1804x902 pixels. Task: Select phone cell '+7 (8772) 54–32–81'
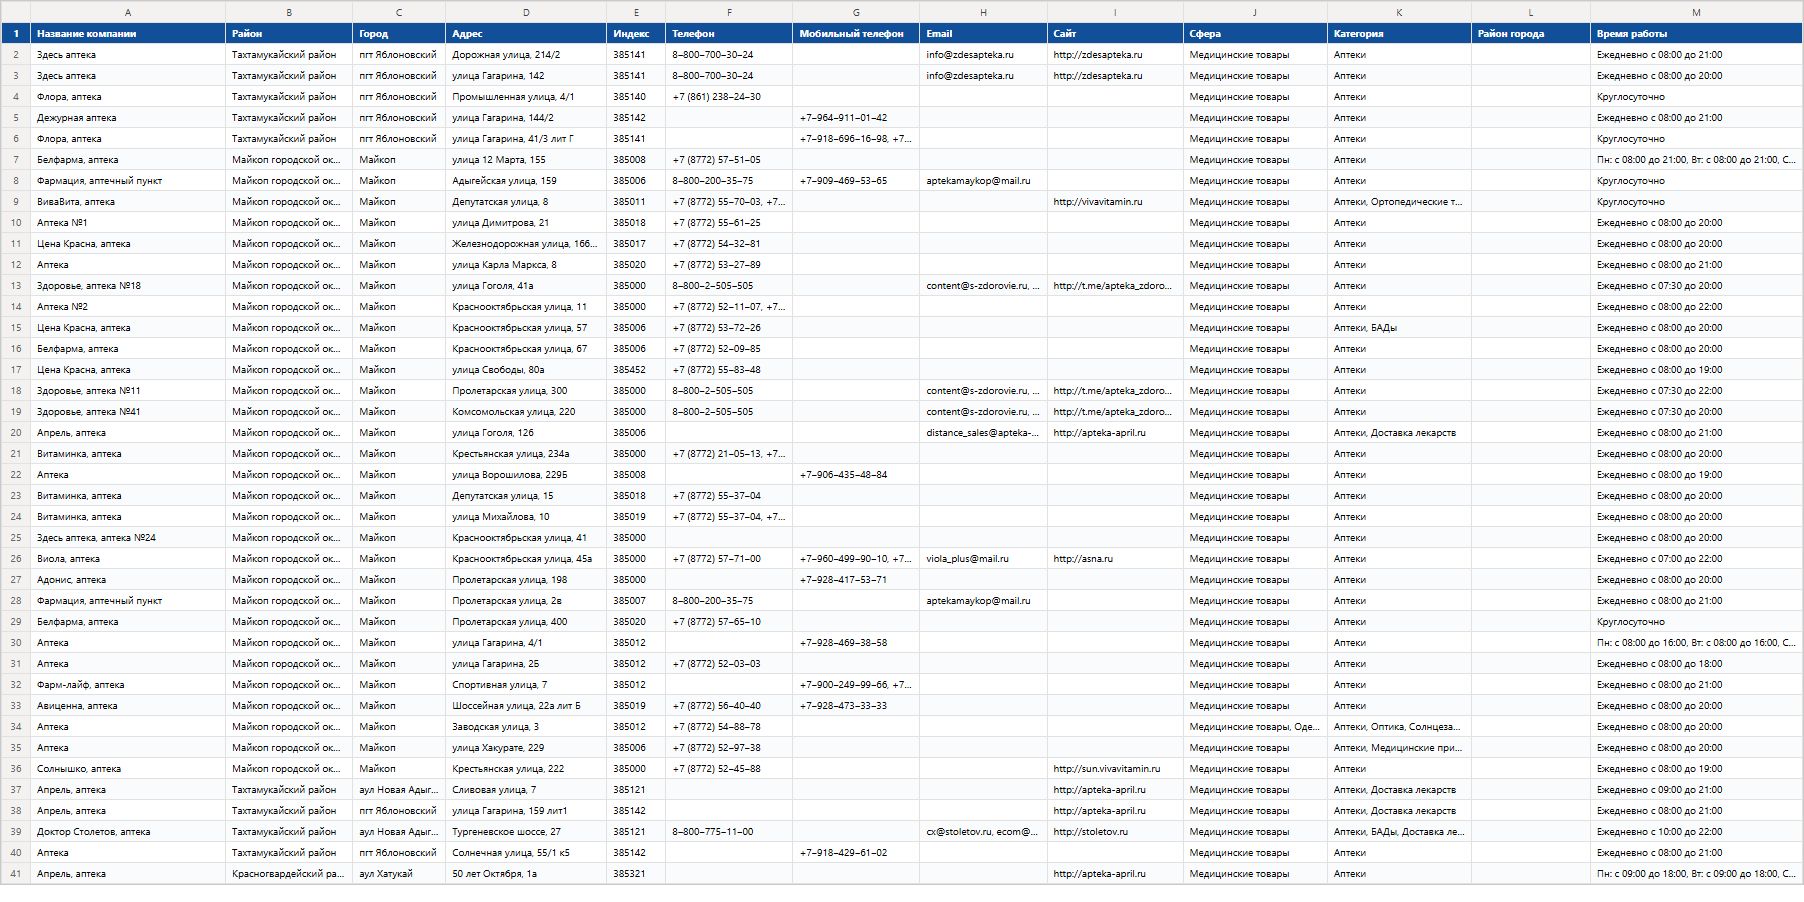[729, 243]
